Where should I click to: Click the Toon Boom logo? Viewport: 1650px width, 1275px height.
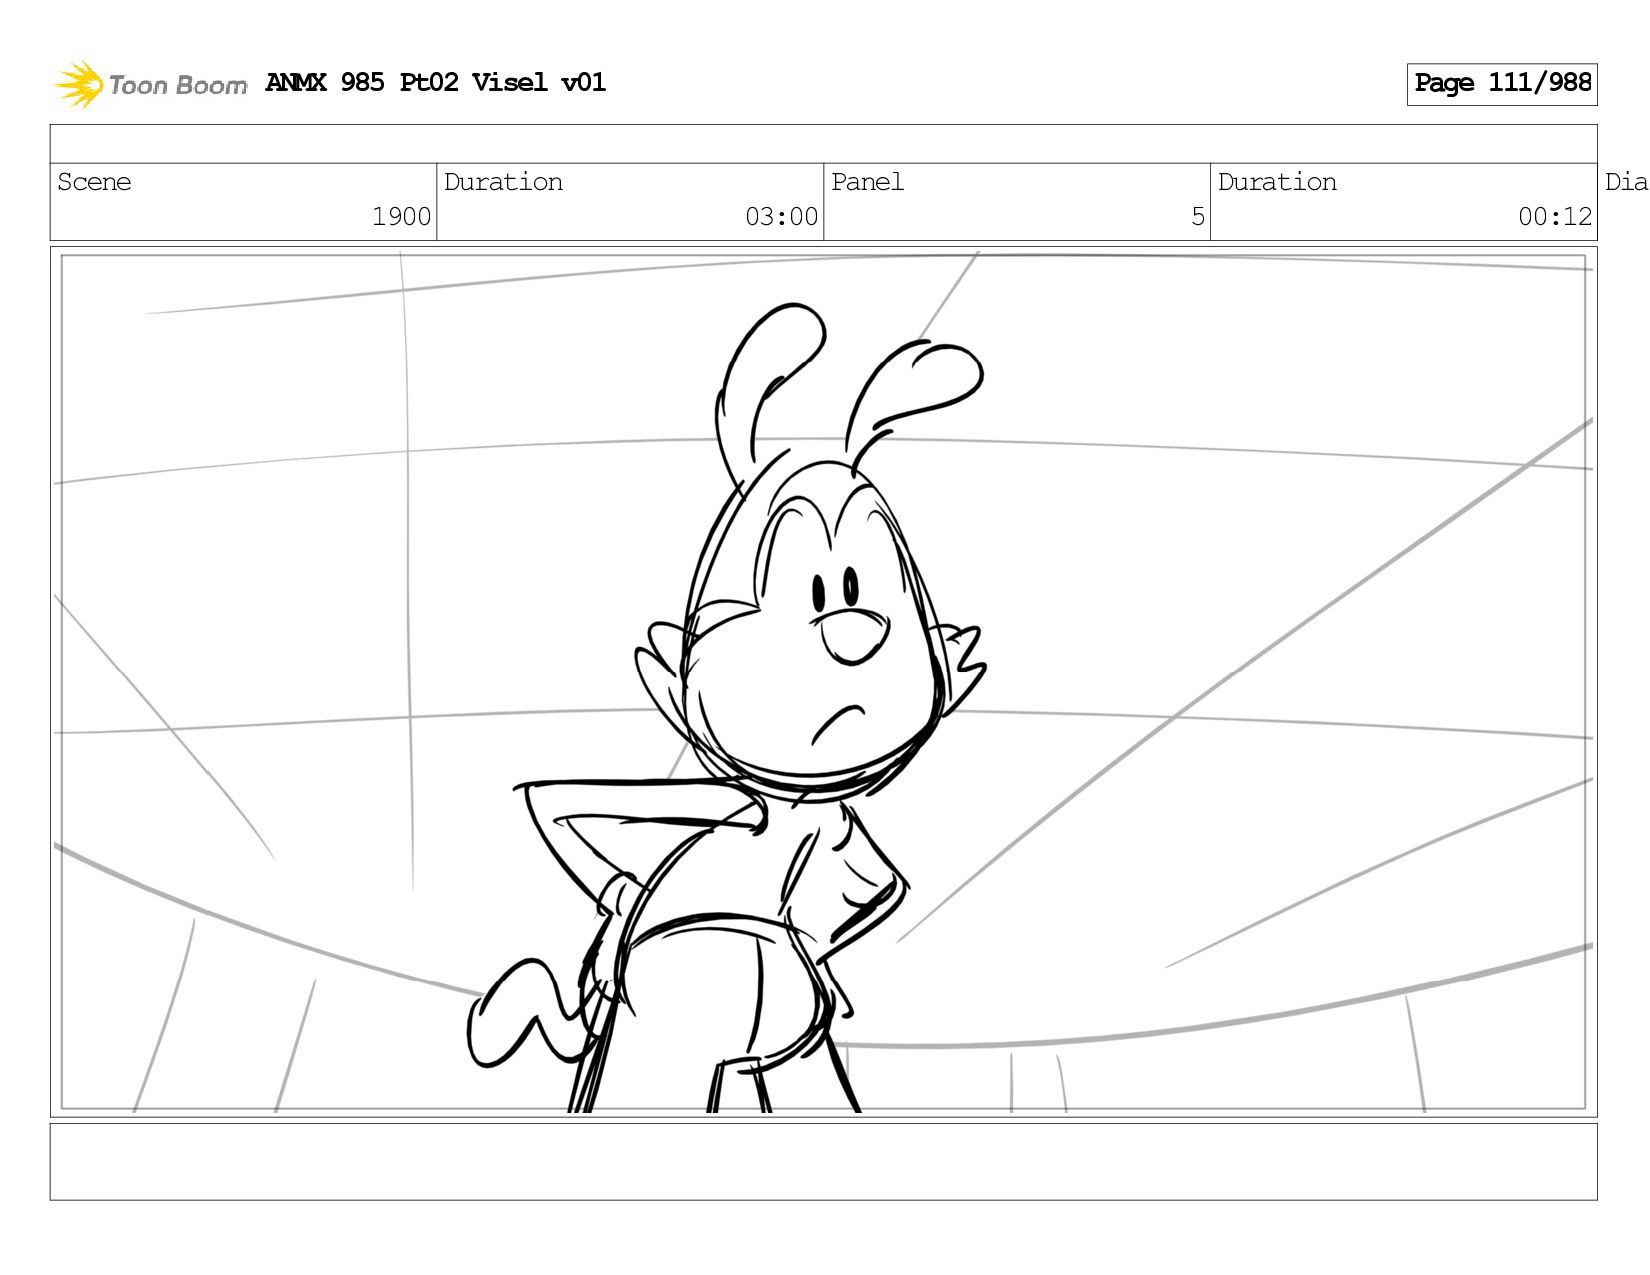(150, 84)
